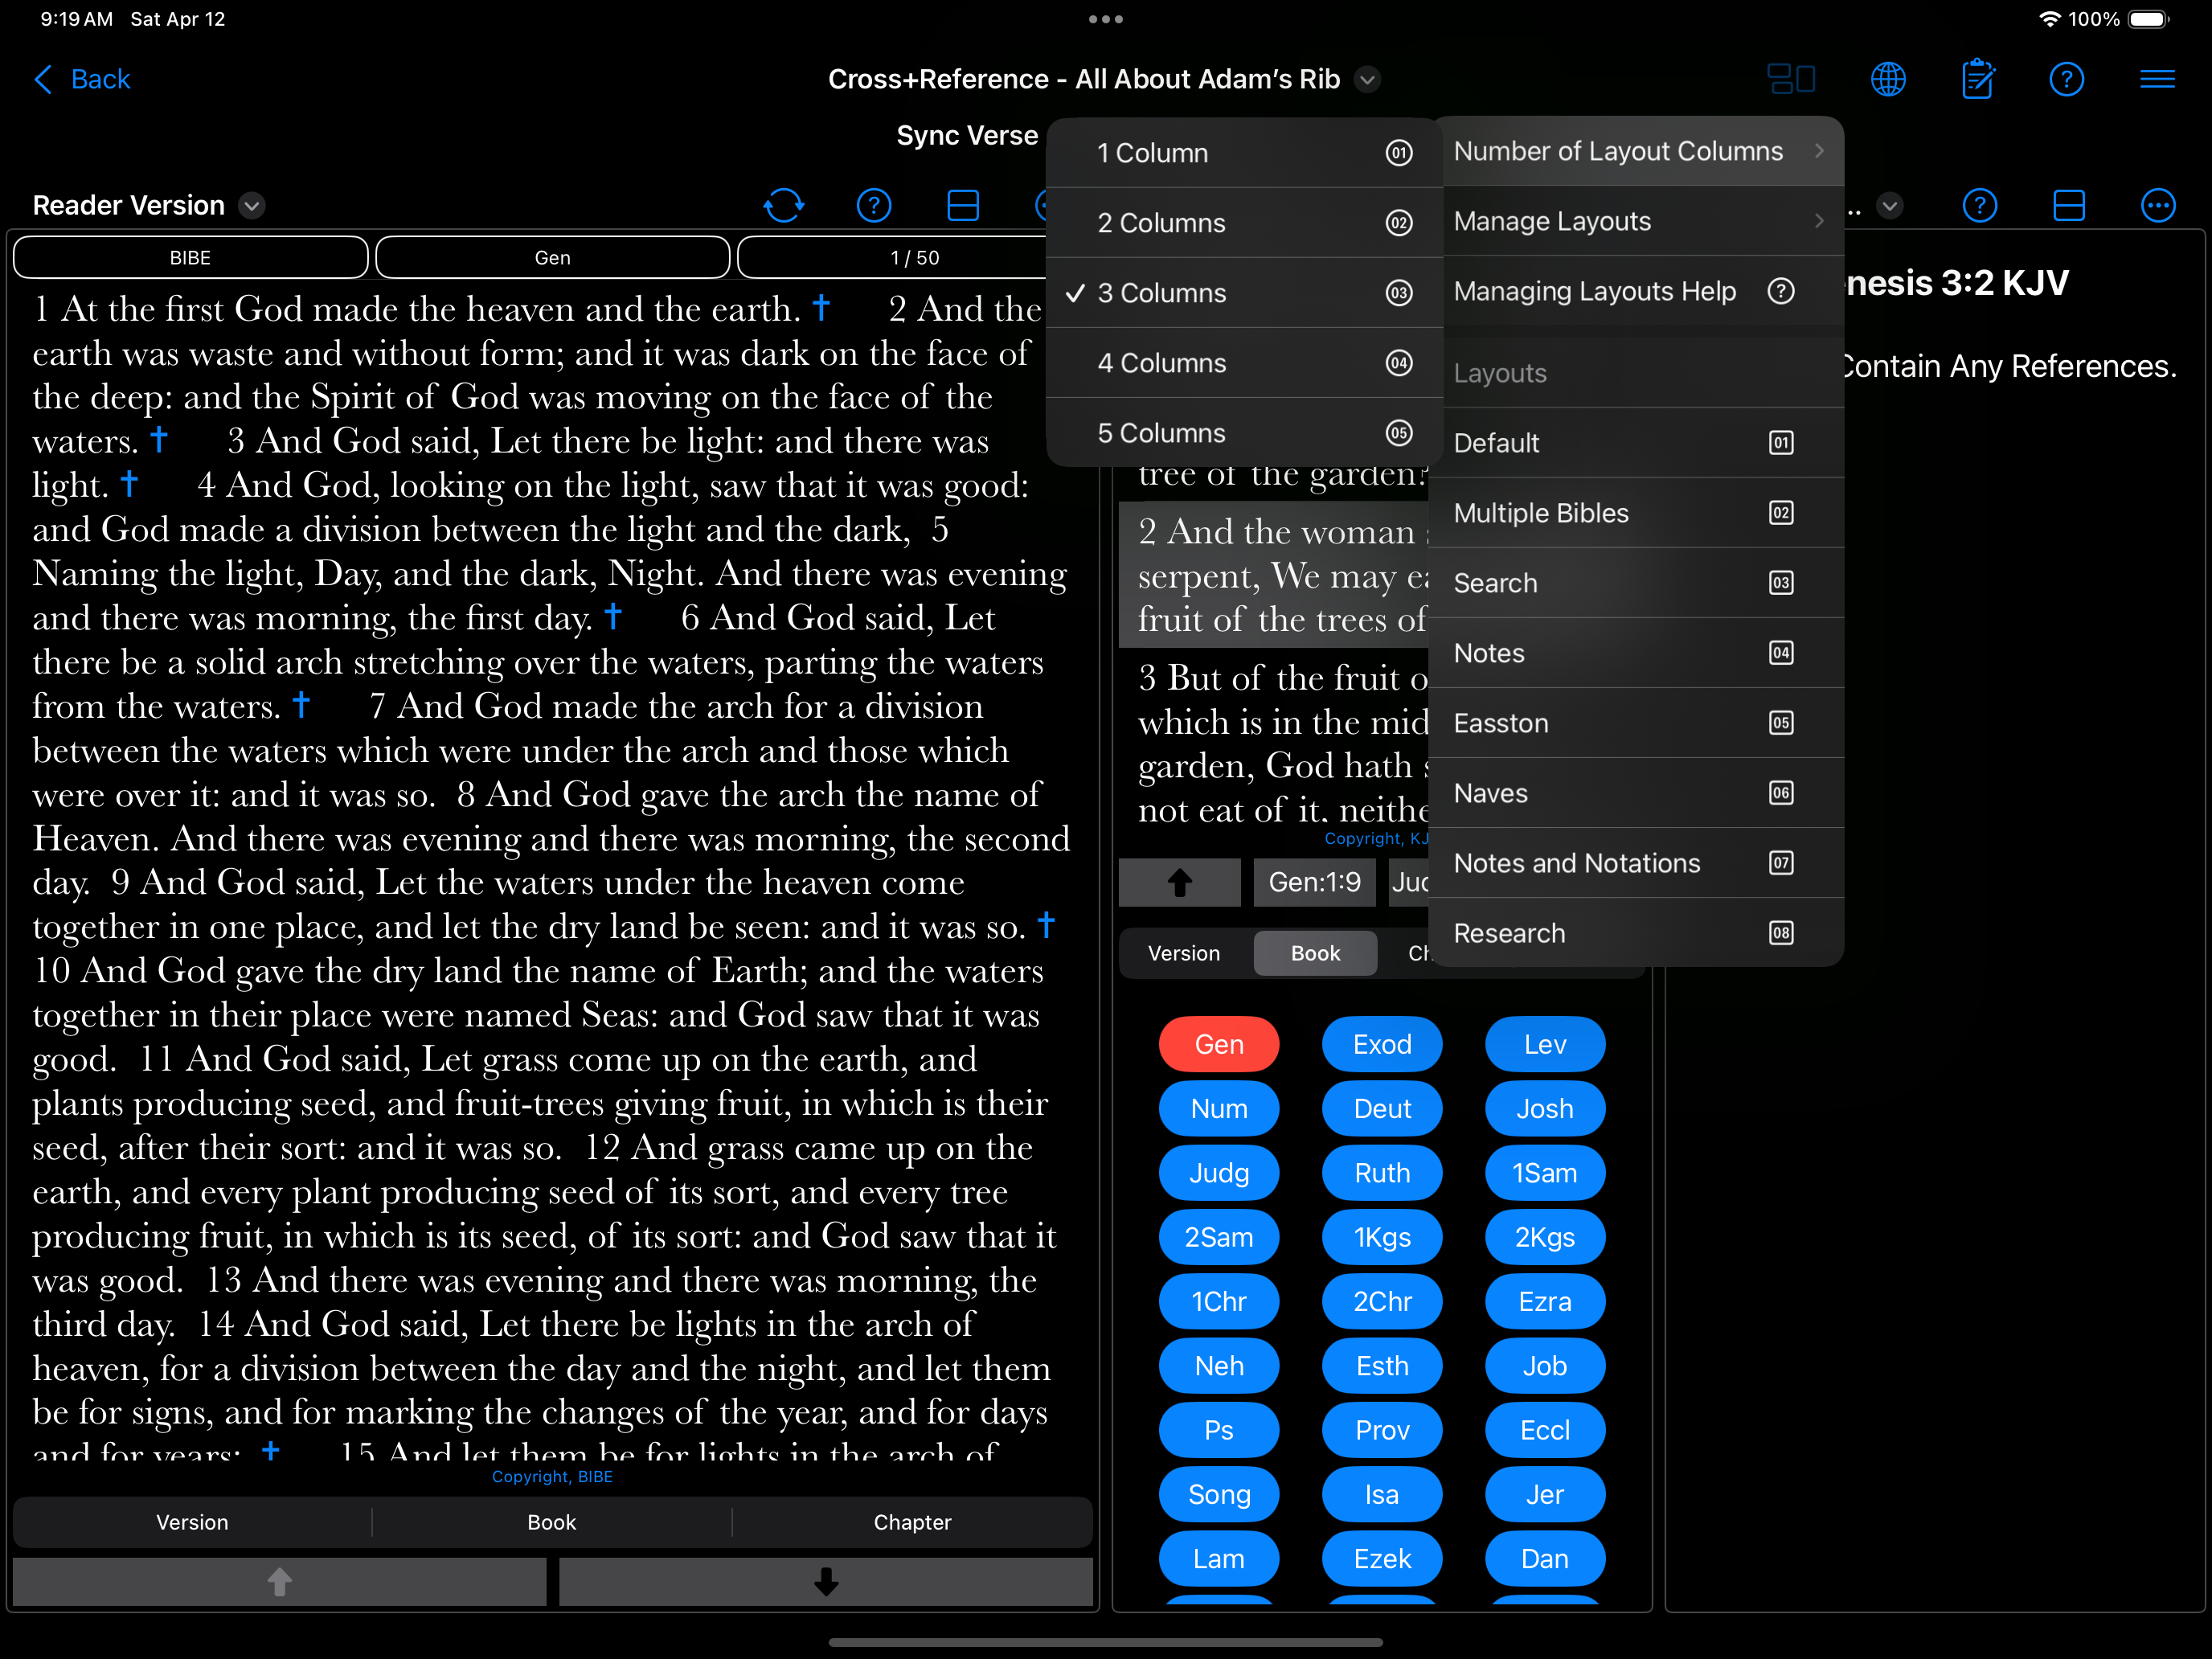Expand the title dropdown chevron
This screenshot has width=2212, height=1659.
coord(1368,79)
